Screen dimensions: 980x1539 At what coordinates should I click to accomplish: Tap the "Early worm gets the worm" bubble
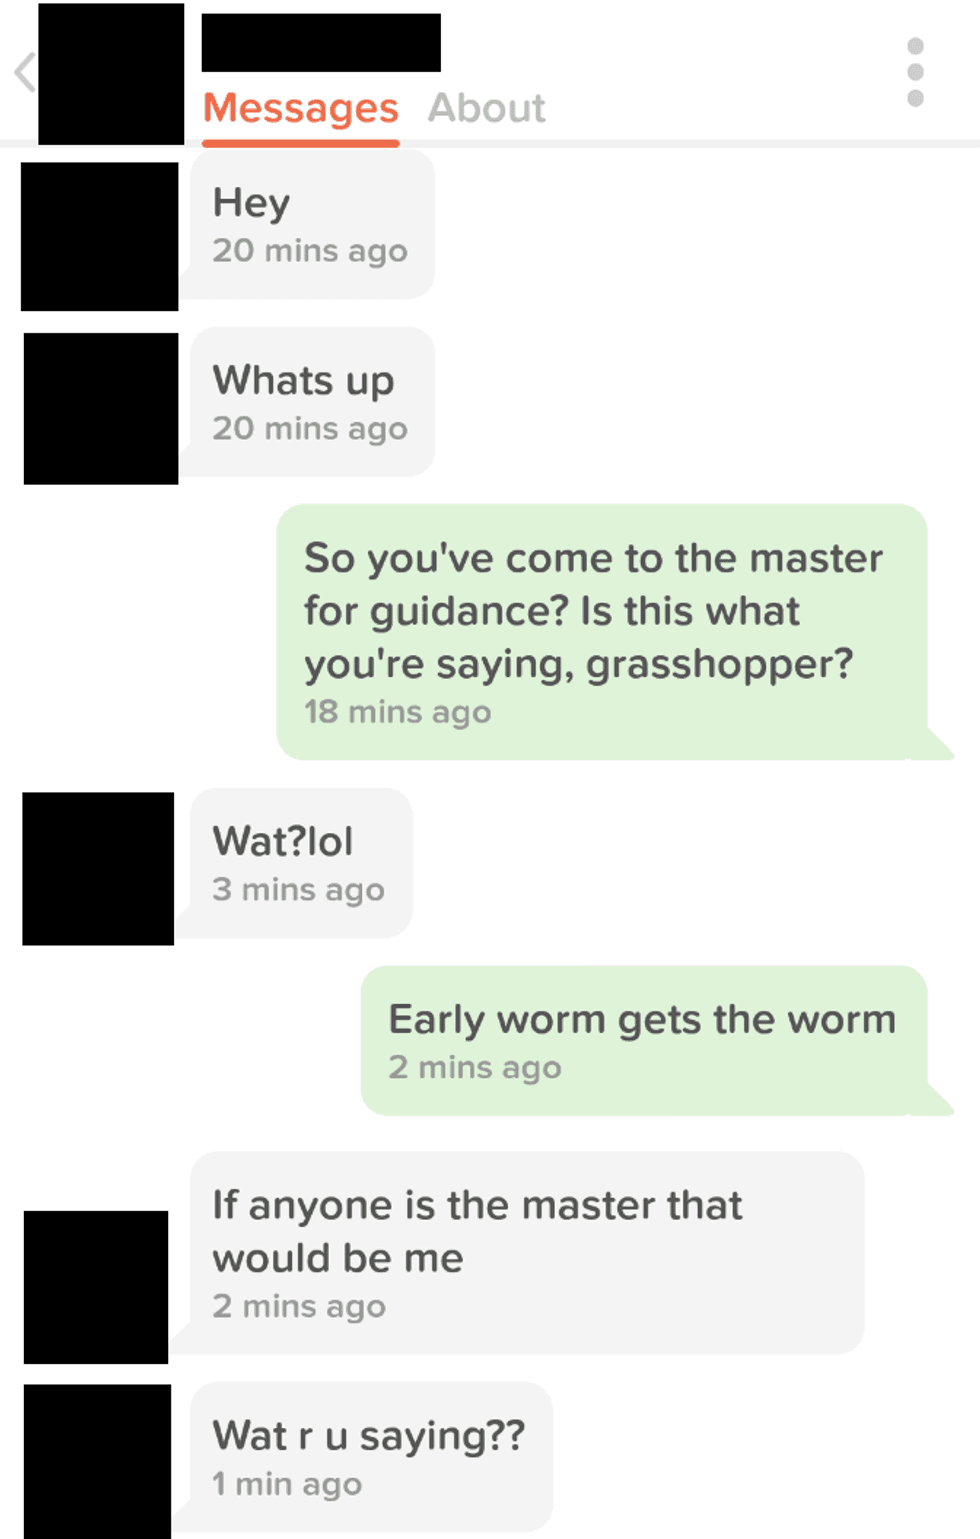645,1040
